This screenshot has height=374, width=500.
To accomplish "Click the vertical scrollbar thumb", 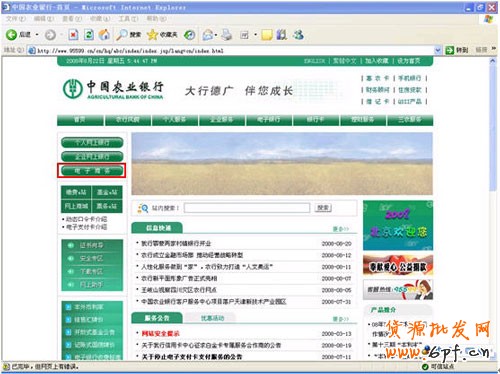I will tap(493, 128).
